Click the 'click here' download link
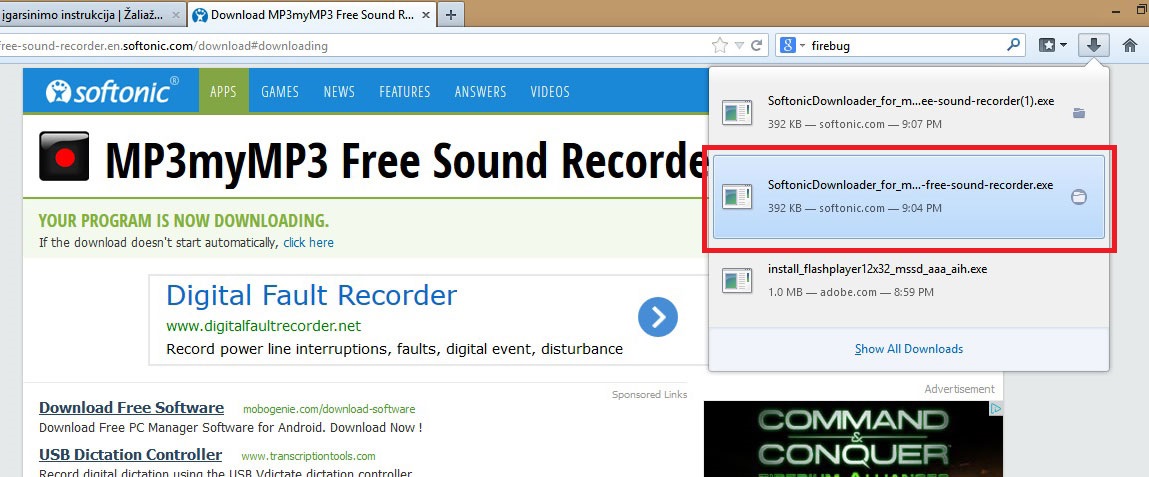Screen dimensions: 1149x477 [x=309, y=243]
